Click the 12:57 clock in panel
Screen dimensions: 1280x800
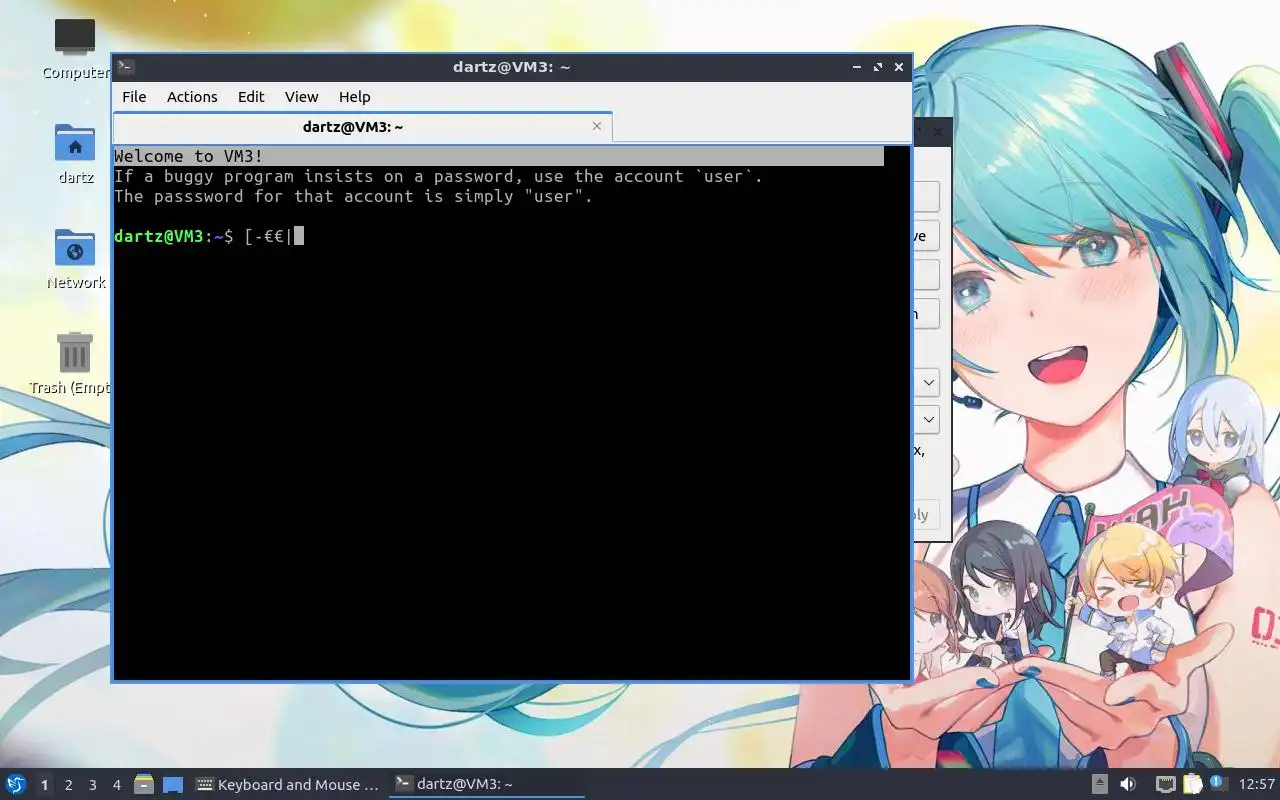1257,784
